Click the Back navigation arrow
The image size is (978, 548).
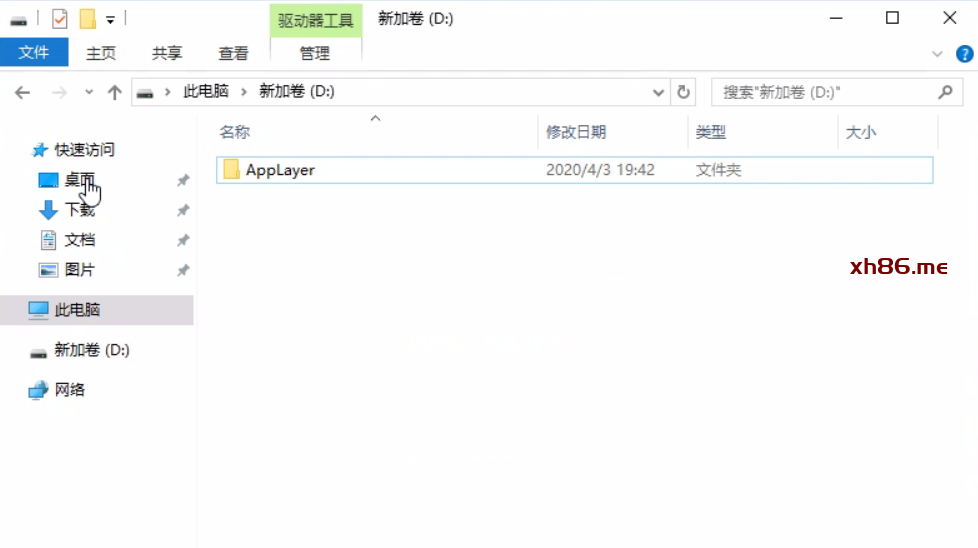coord(23,92)
